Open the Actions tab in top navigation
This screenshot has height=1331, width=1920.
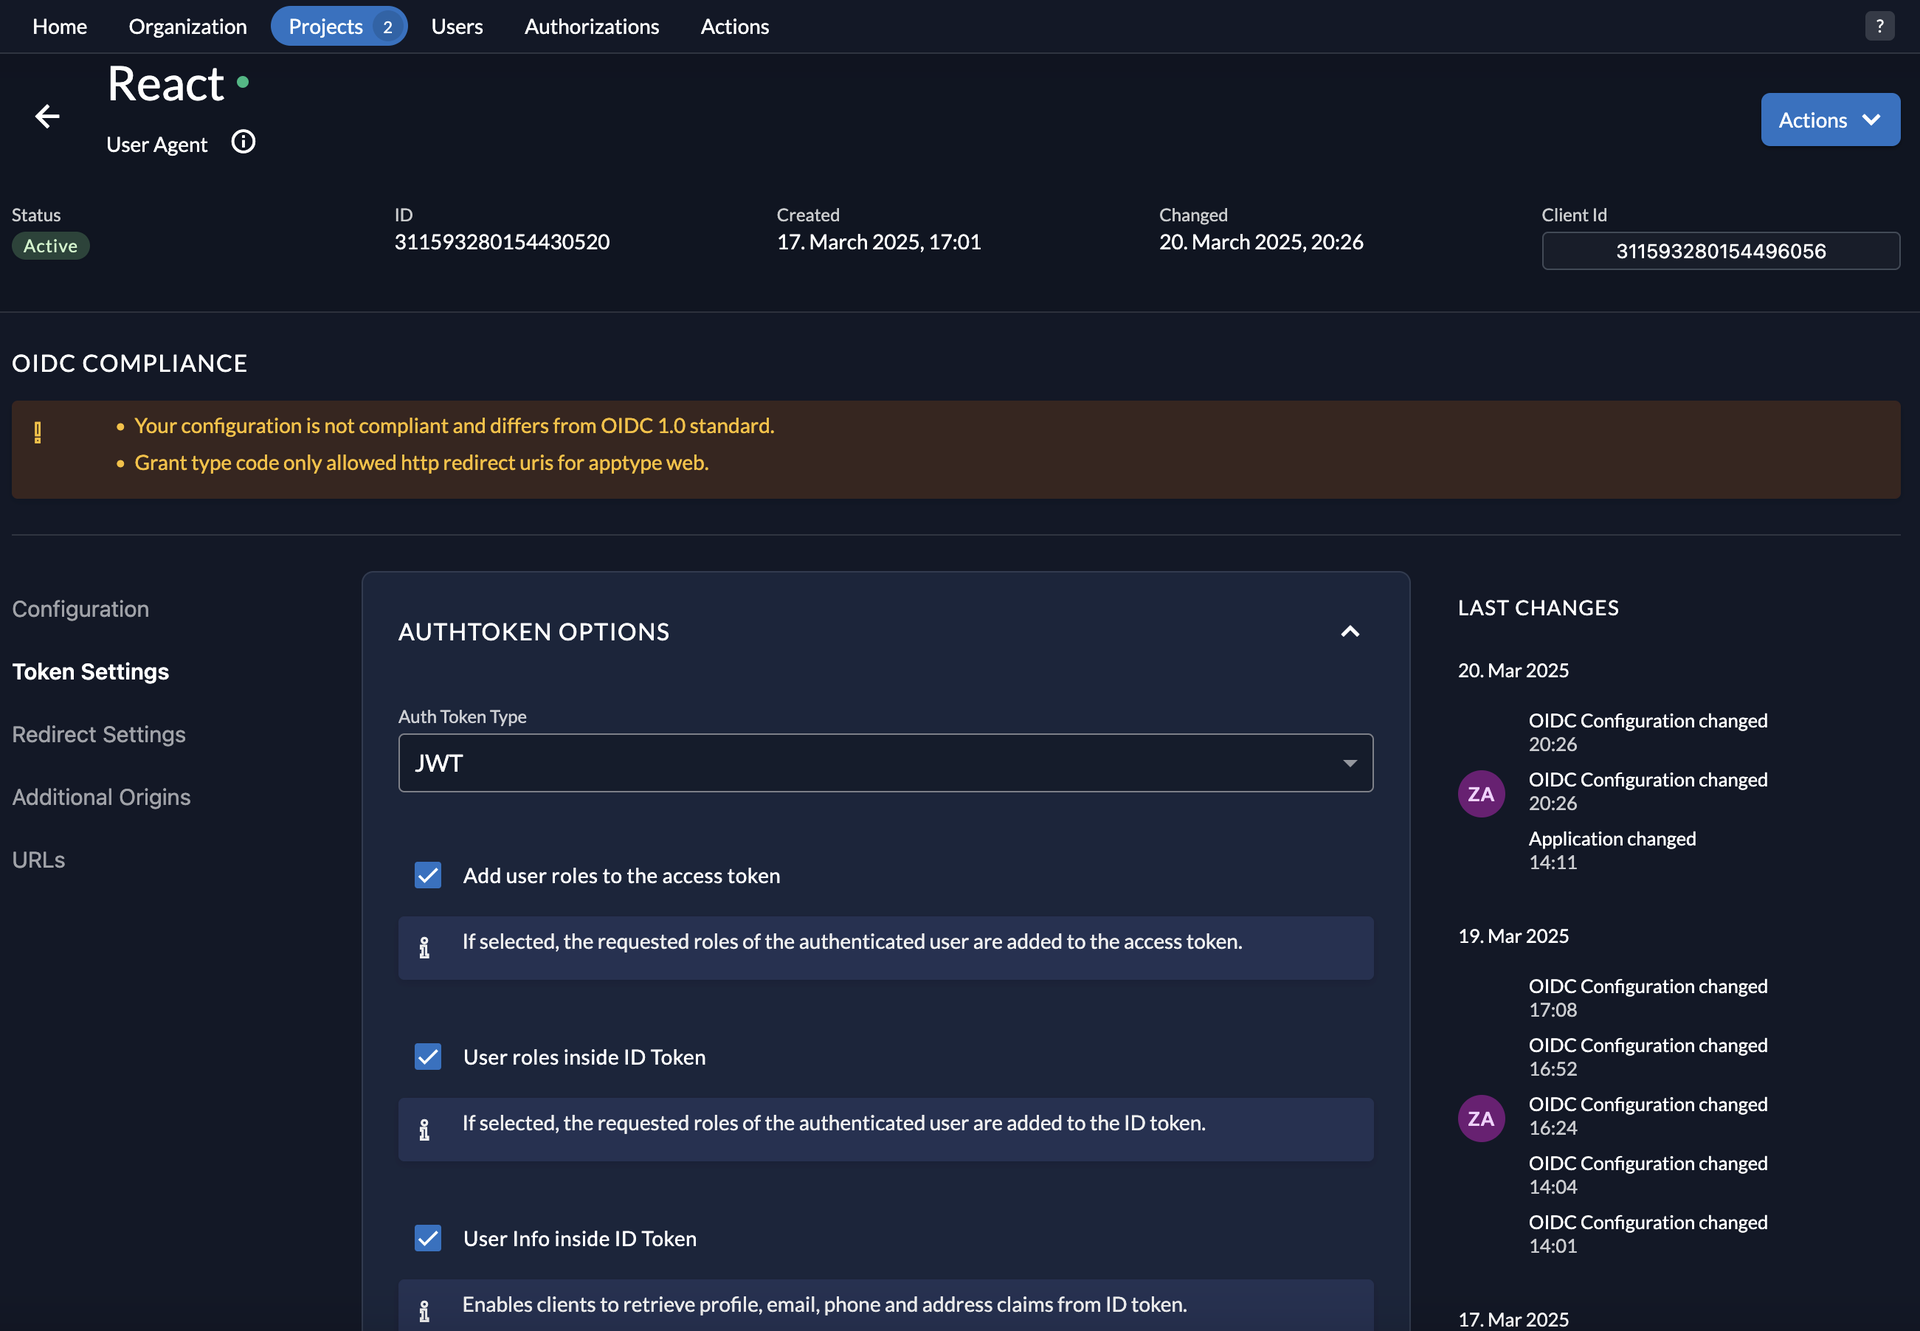point(735,26)
